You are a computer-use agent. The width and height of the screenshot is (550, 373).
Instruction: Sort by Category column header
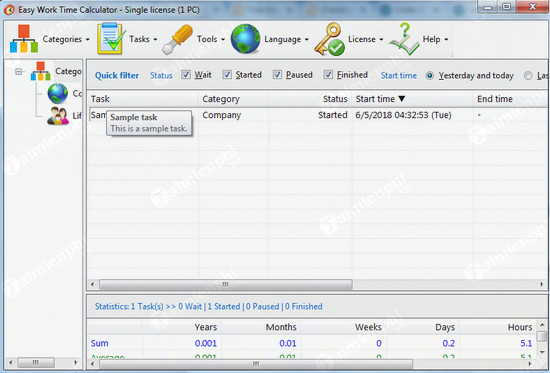[233, 99]
